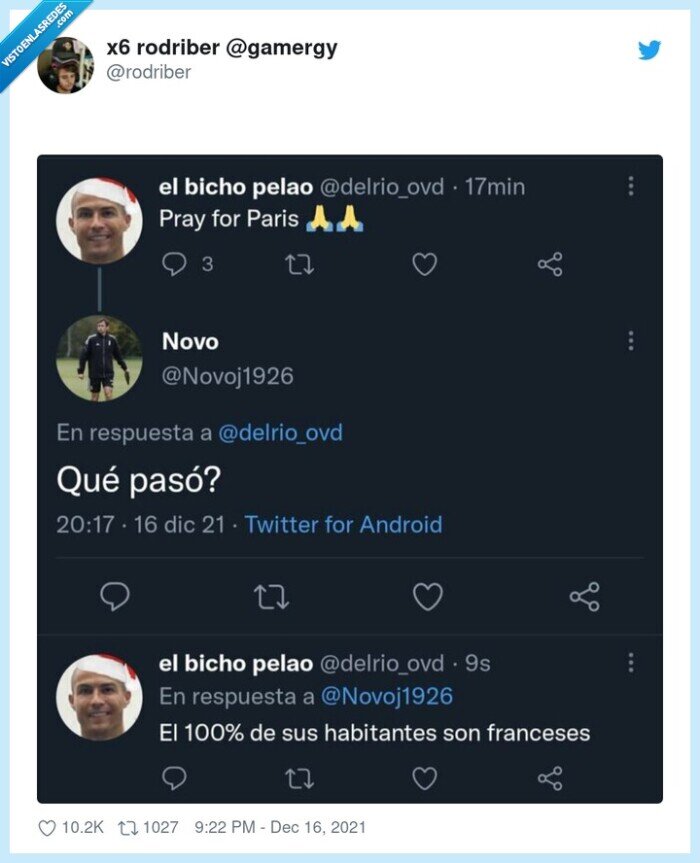Open the share icon on Pray for Paris tweet
The image size is (700, 863).
549,263
